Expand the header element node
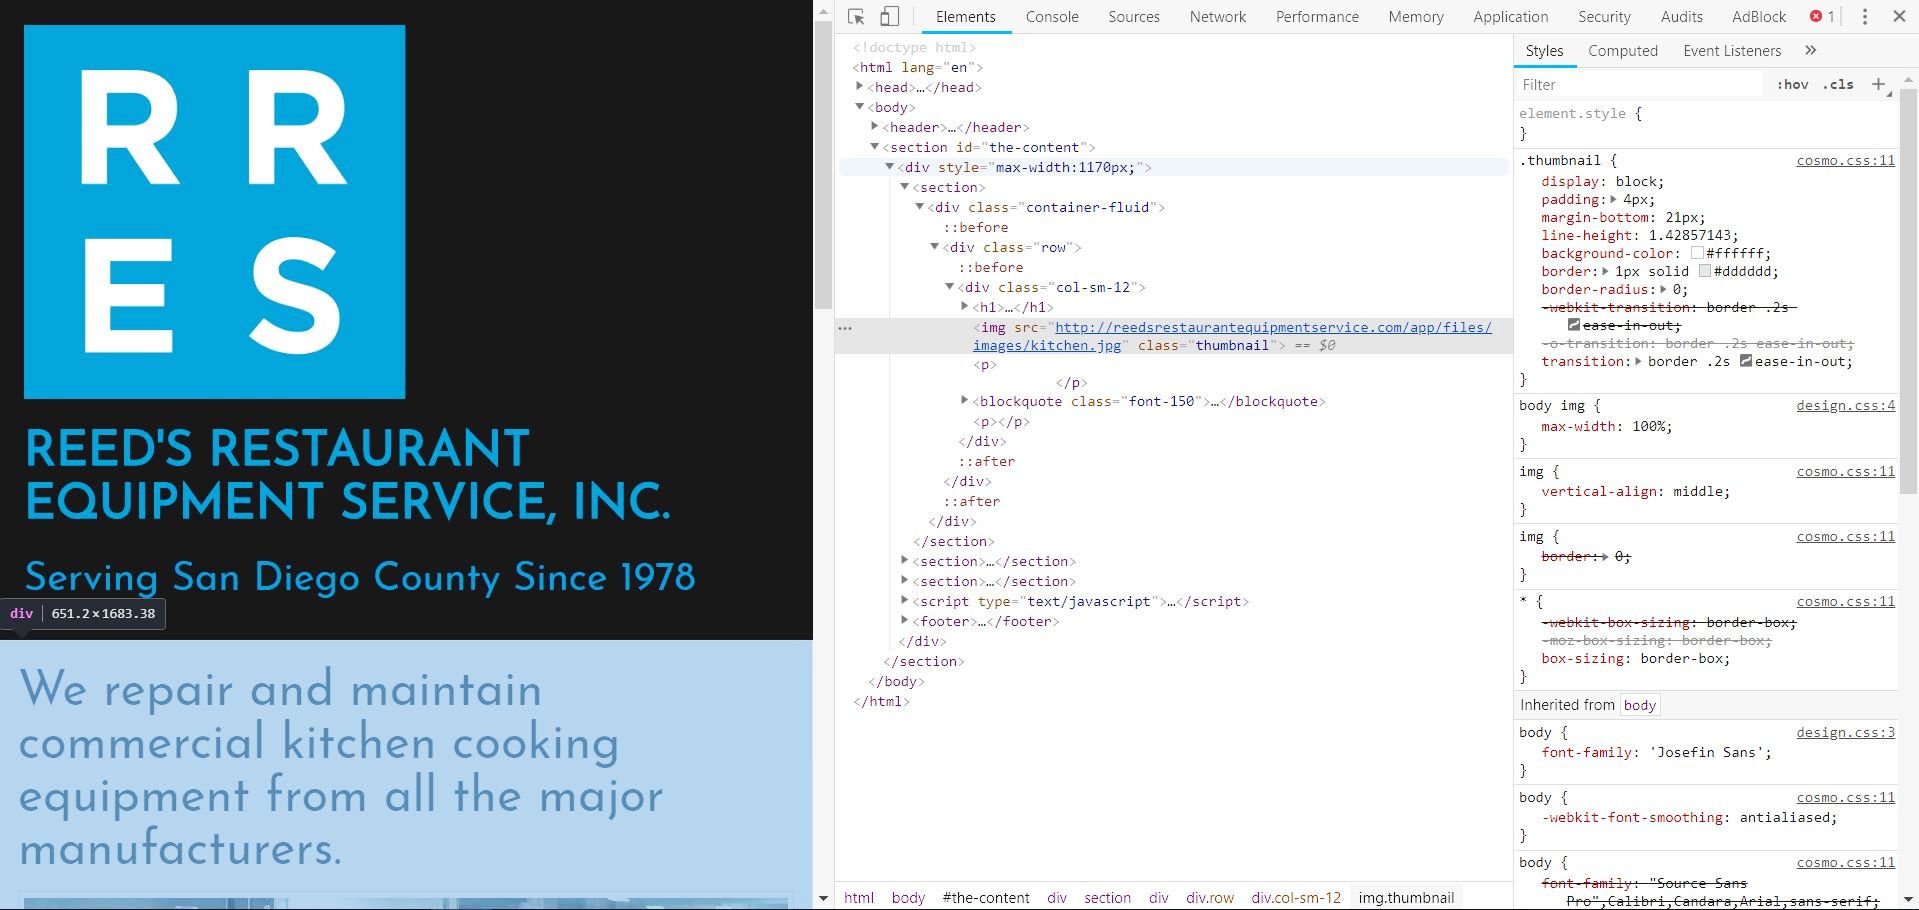 point(875,127)
